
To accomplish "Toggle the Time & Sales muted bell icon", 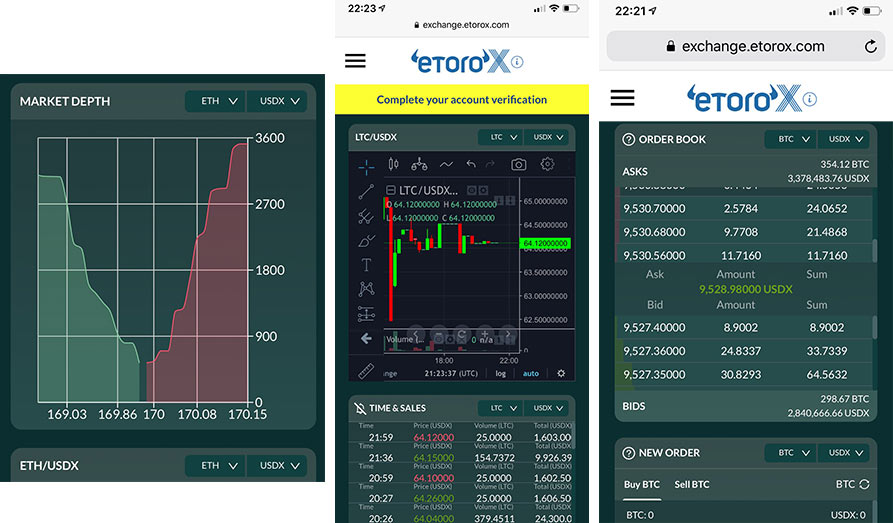I will [359, 408].
